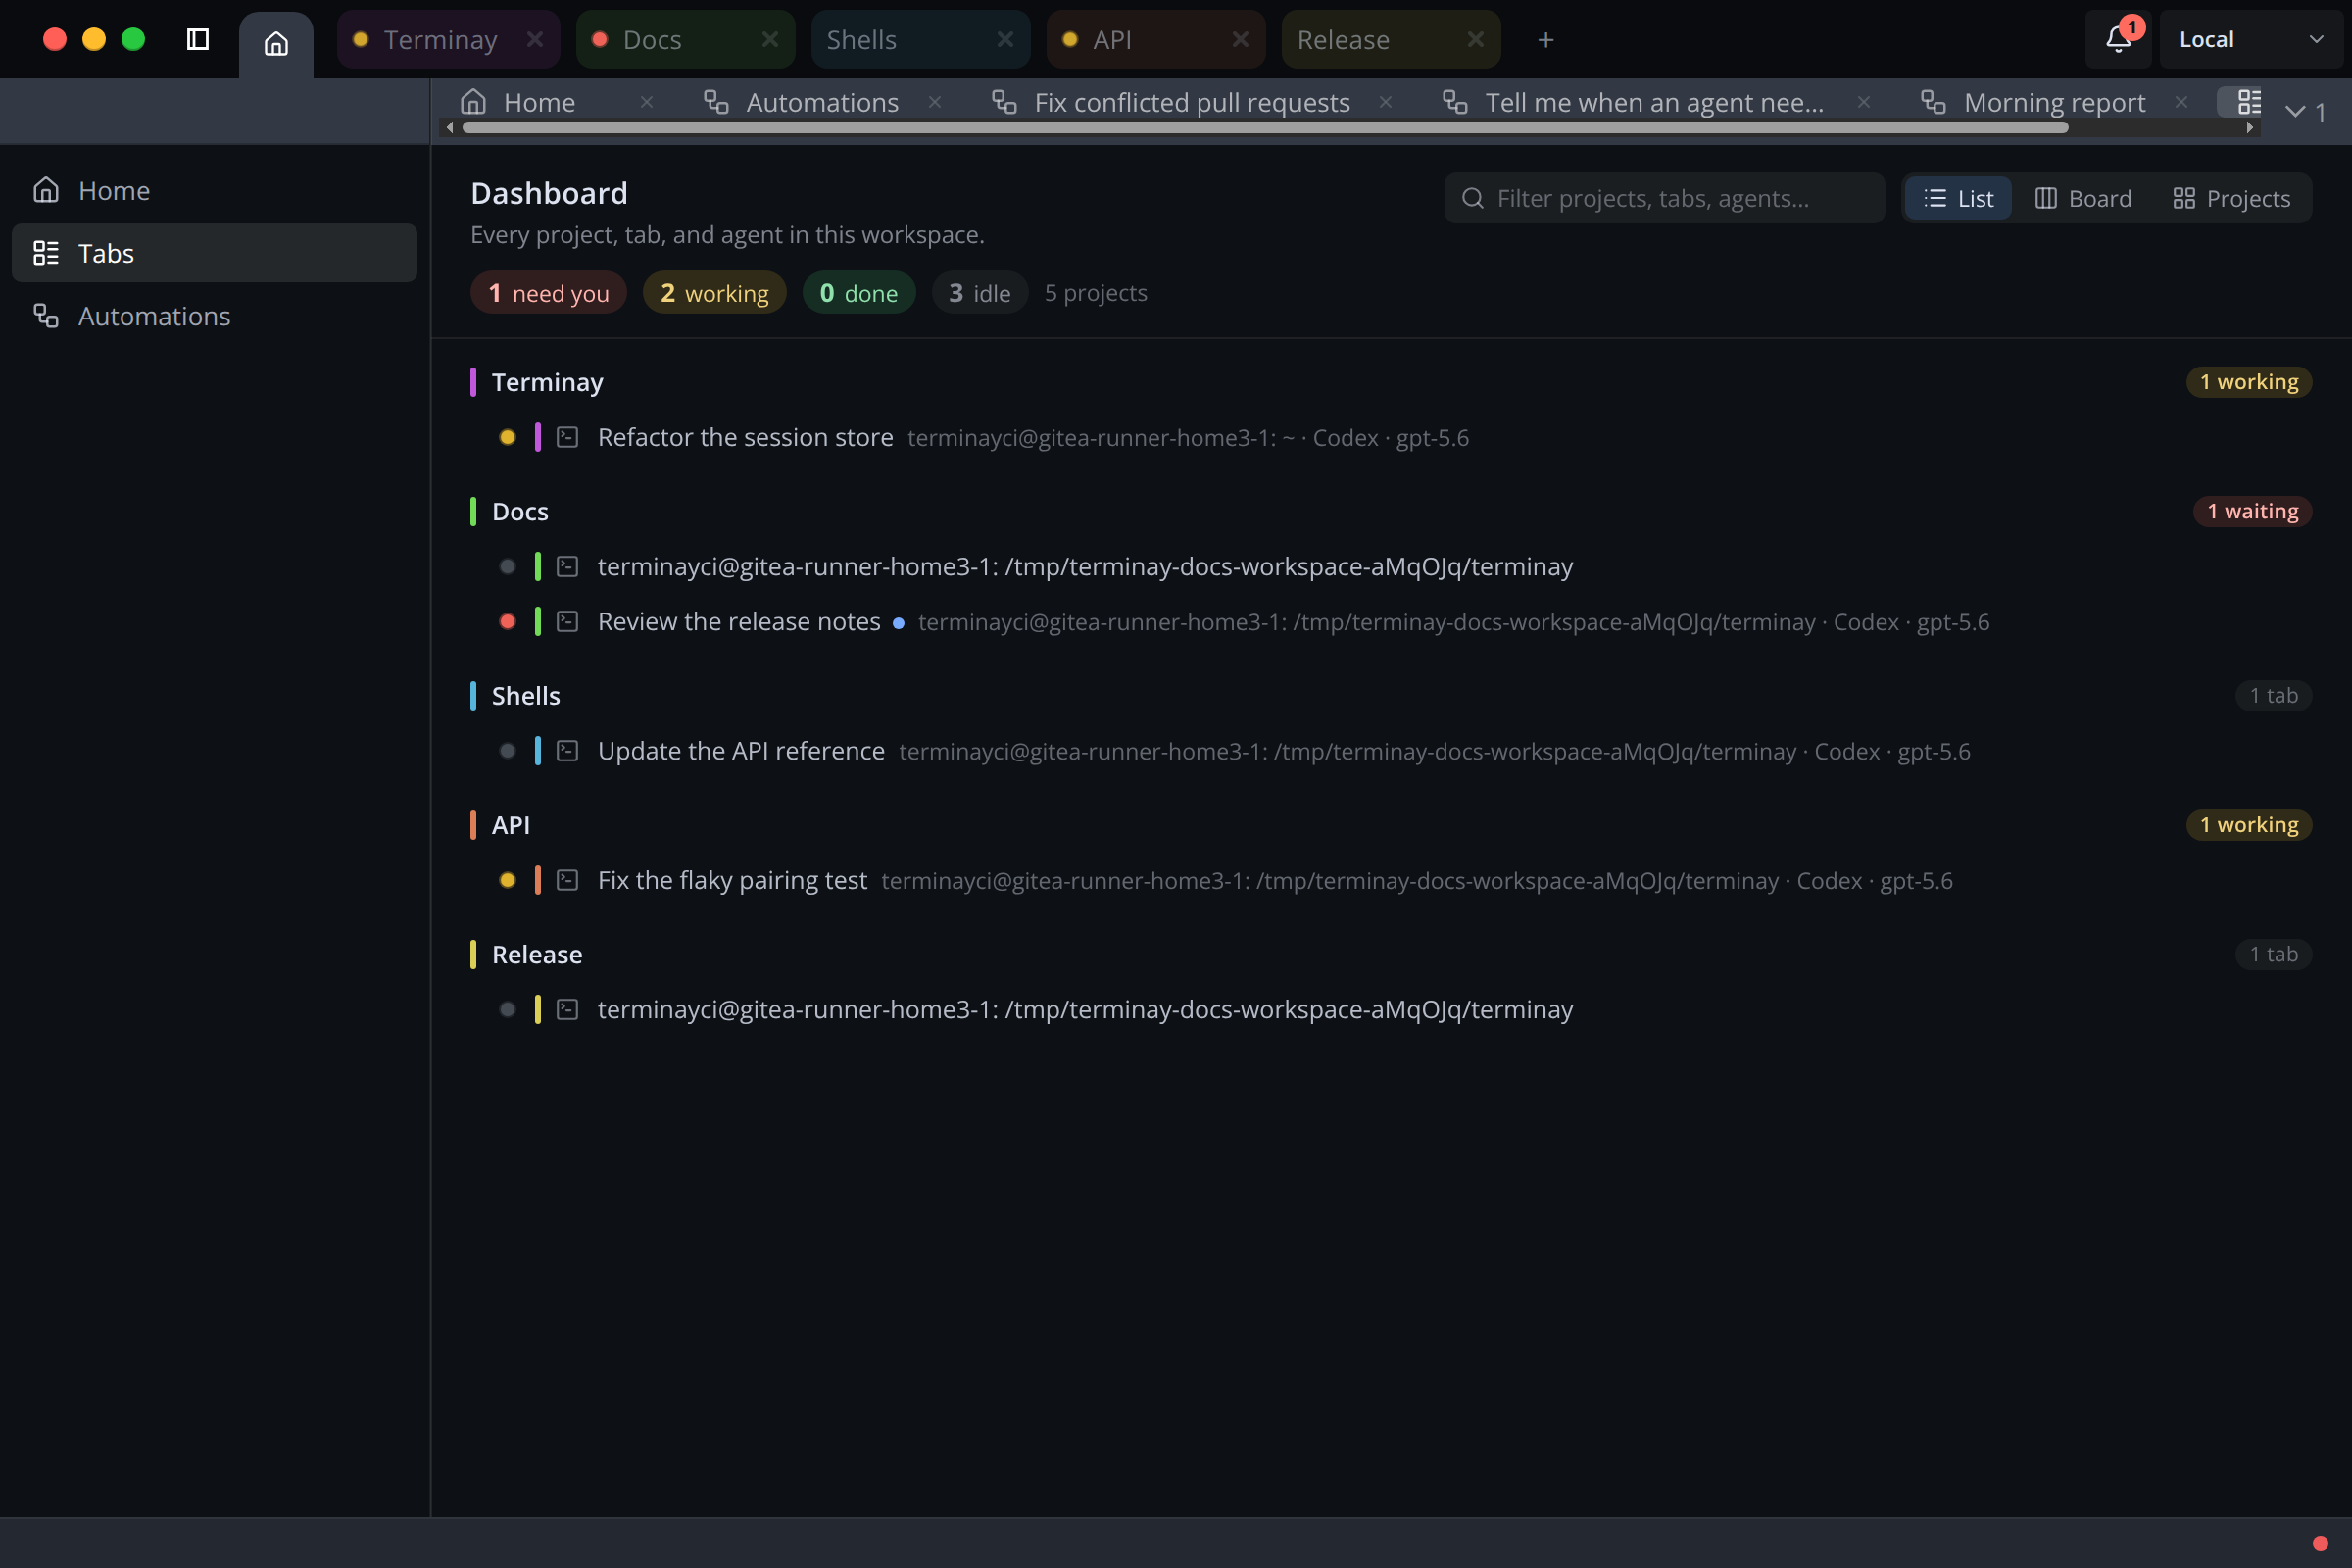
Task: Open the notifications bell
Action: (2118, 39)
